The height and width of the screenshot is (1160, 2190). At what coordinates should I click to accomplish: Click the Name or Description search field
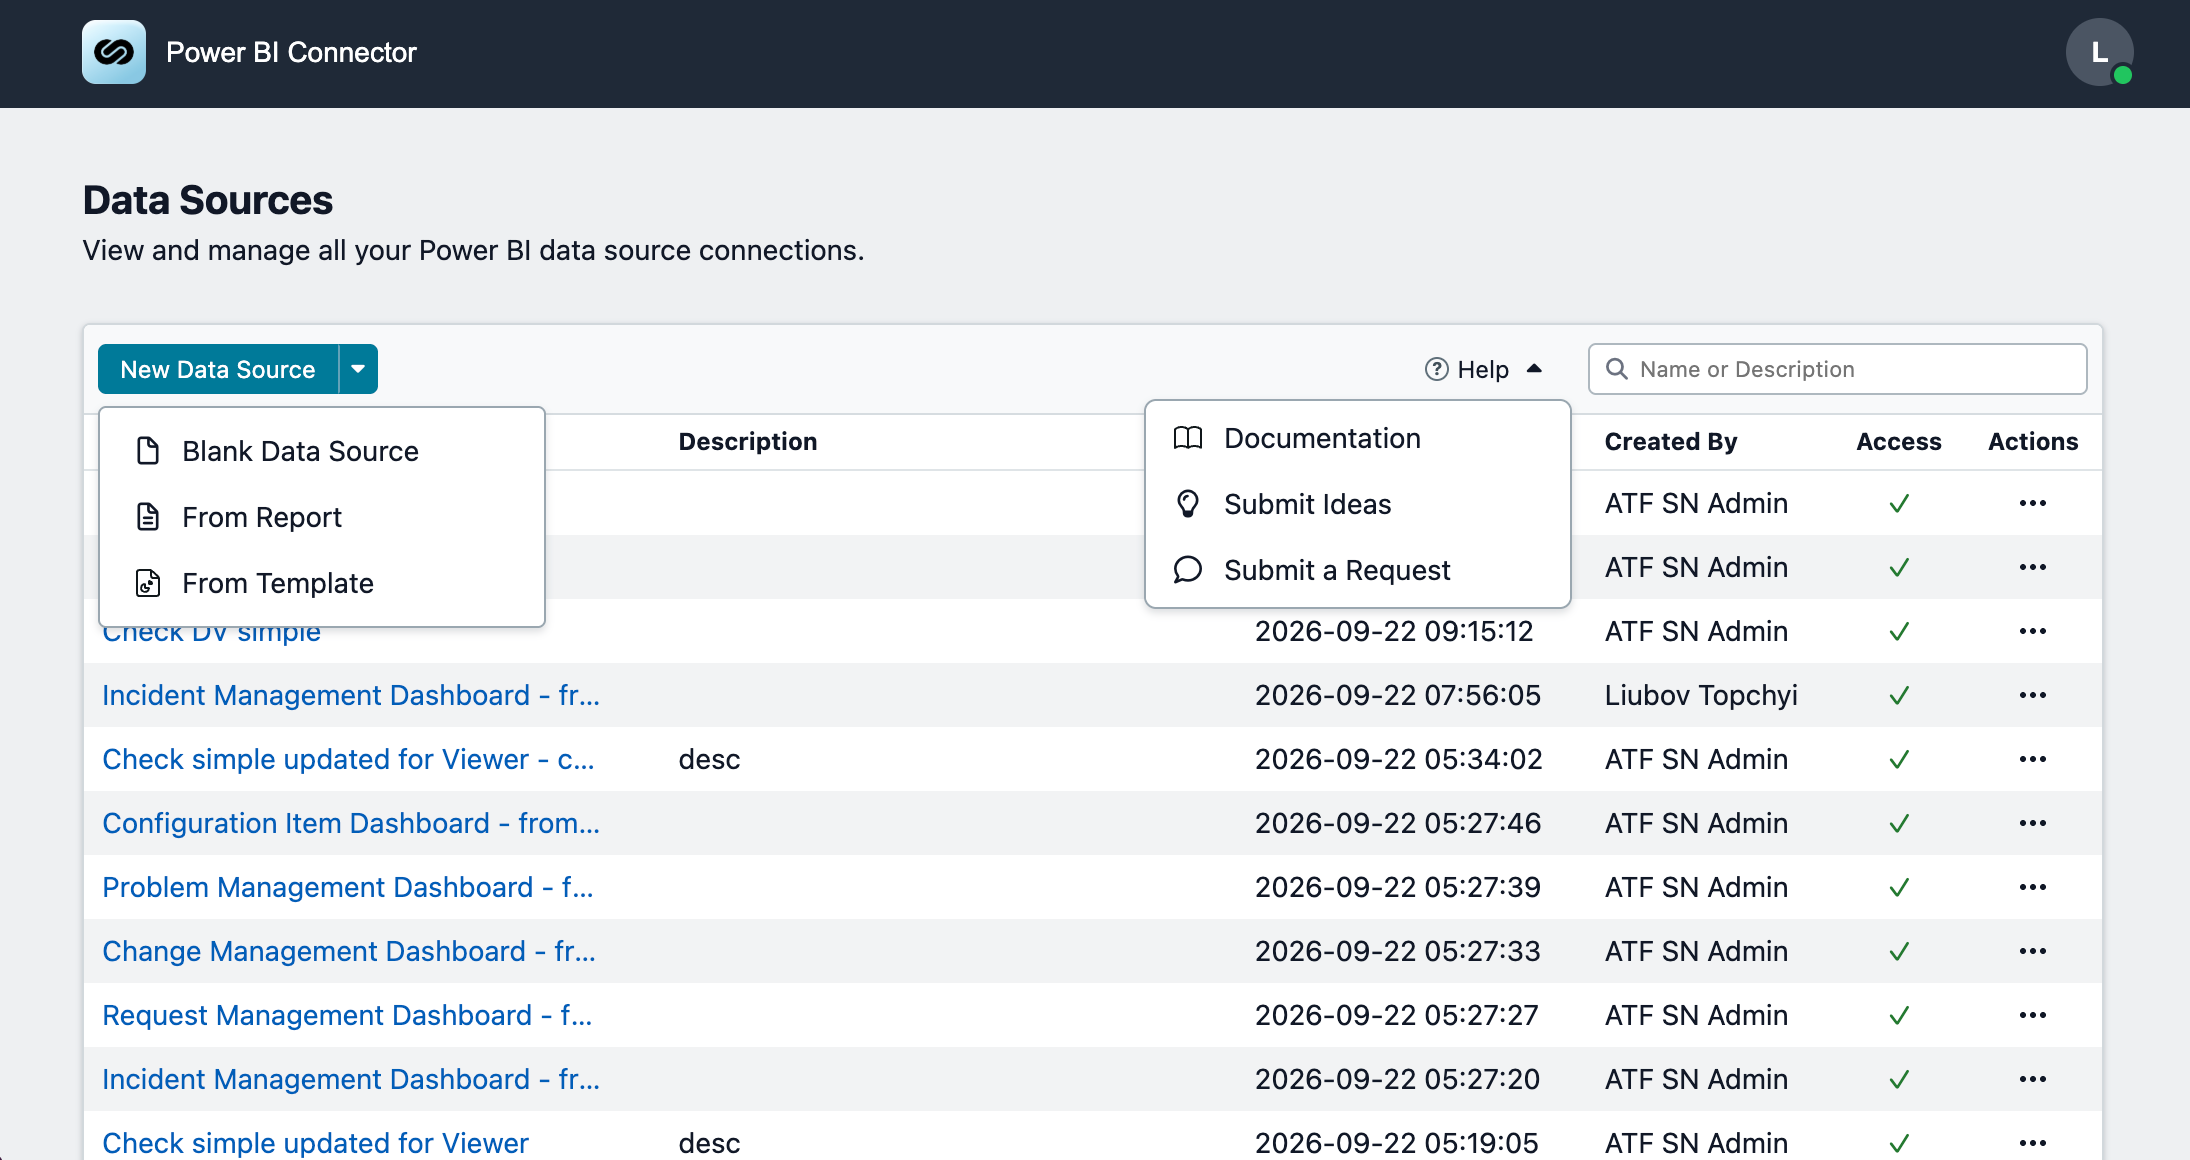[1837, 369]
